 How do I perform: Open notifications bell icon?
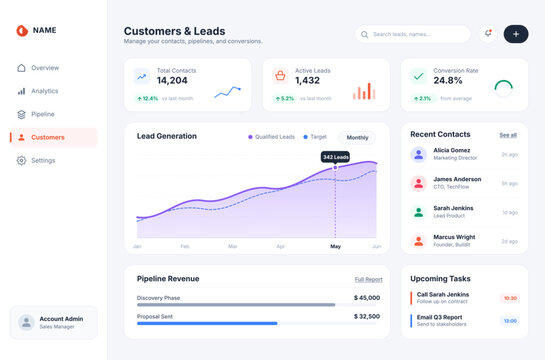coord(488,34)
